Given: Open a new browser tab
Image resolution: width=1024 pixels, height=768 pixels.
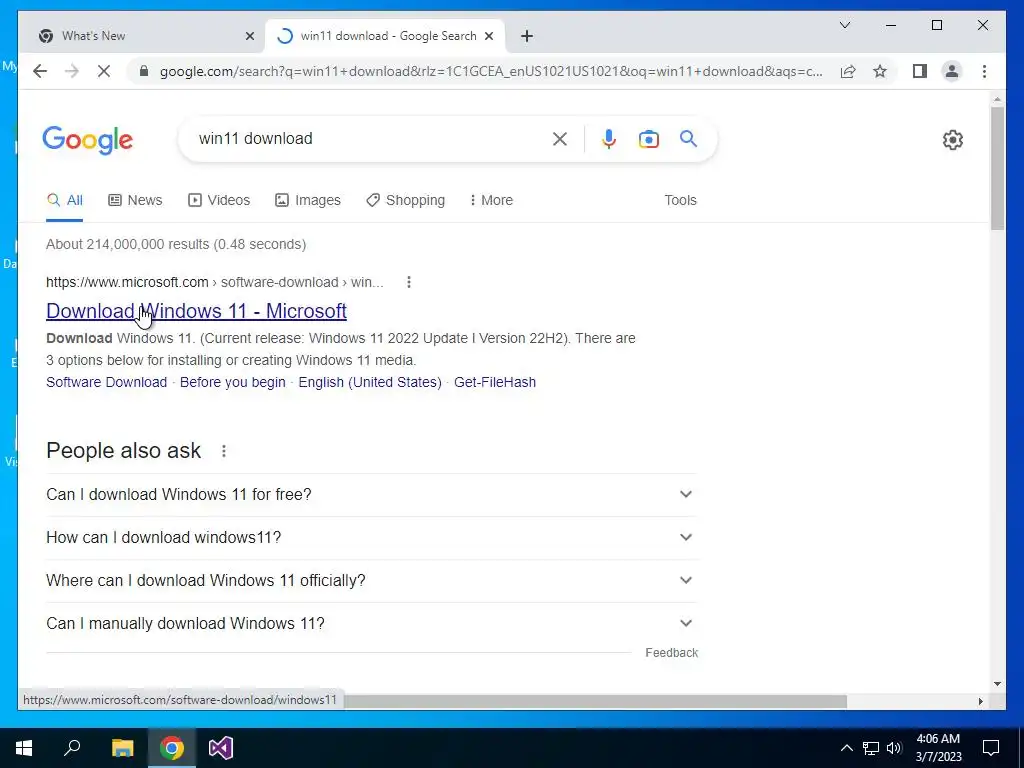Looking at the screenshot, I should coord(526,36).
